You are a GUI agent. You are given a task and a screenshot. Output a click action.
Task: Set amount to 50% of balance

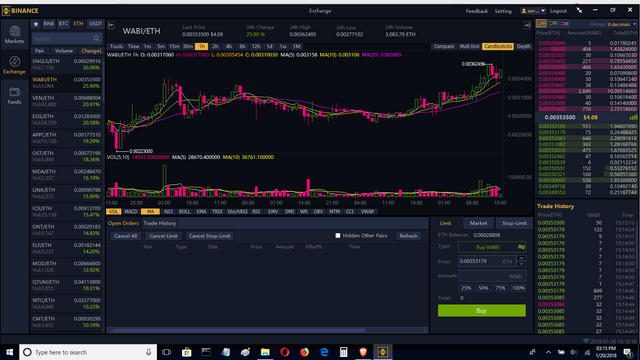(x=483, y=288)
